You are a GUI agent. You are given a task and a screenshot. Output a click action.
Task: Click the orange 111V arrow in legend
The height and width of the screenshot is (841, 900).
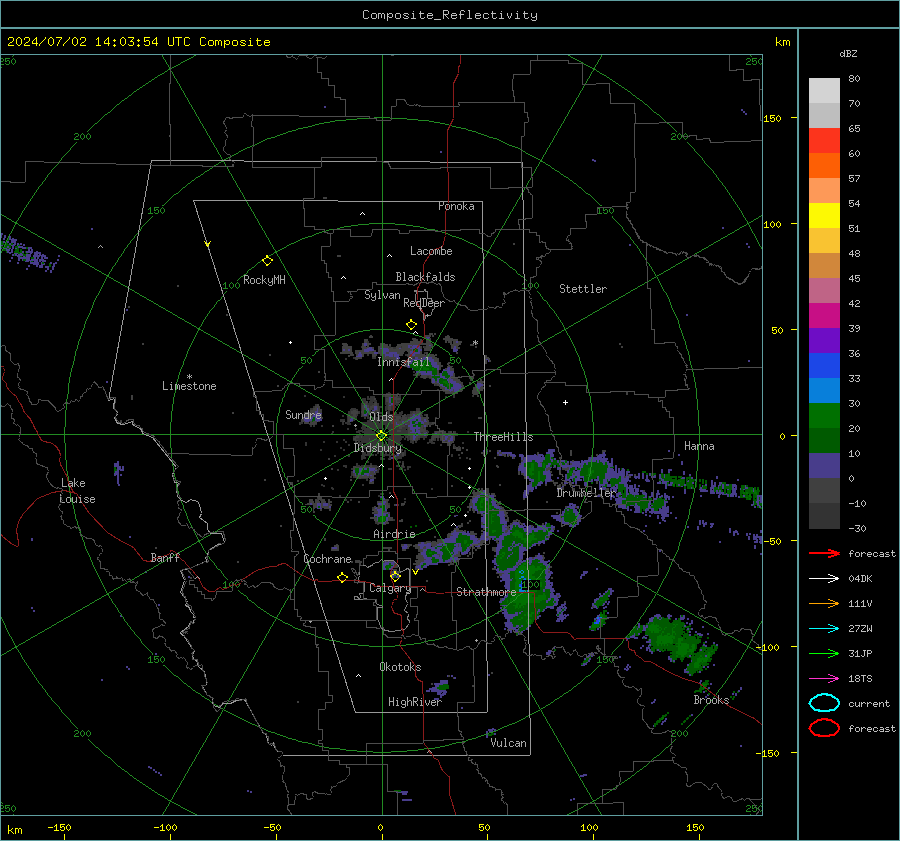pos(824,603)
